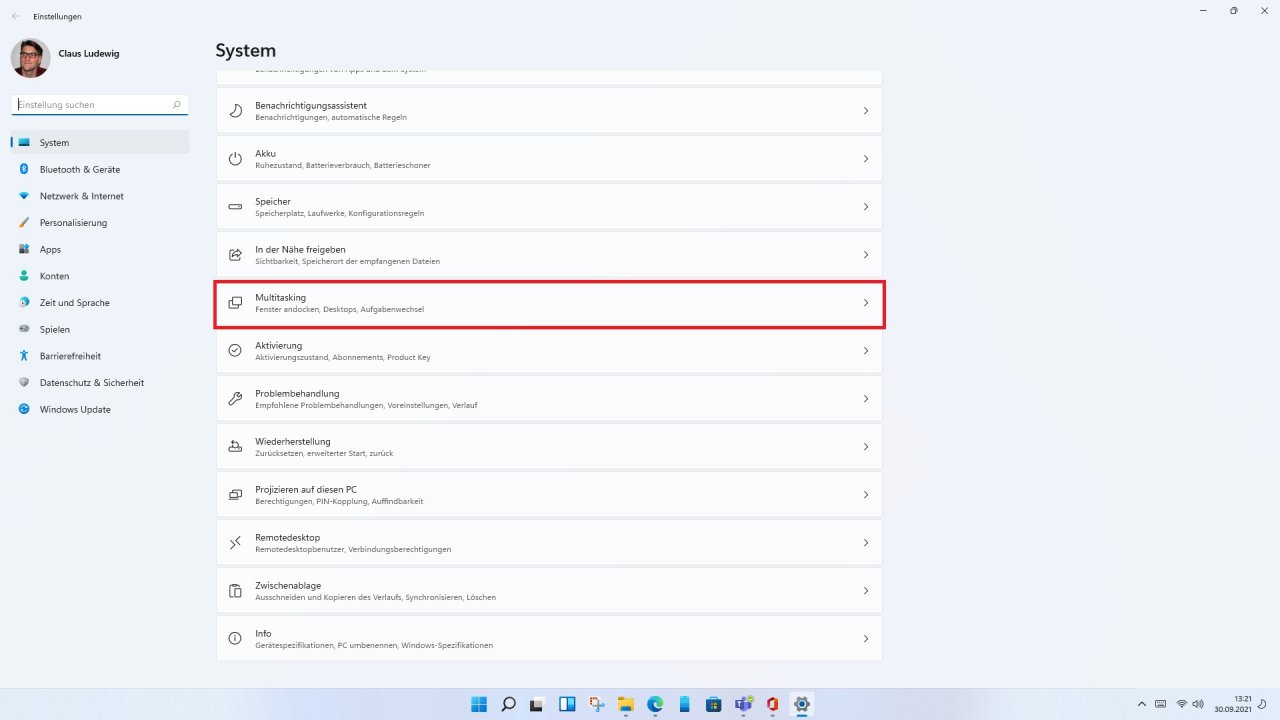Viewport: 1280px width, 720px height.
Task: Expand the Wiederherstellung row chevron
Action: (x=866, y=447)
